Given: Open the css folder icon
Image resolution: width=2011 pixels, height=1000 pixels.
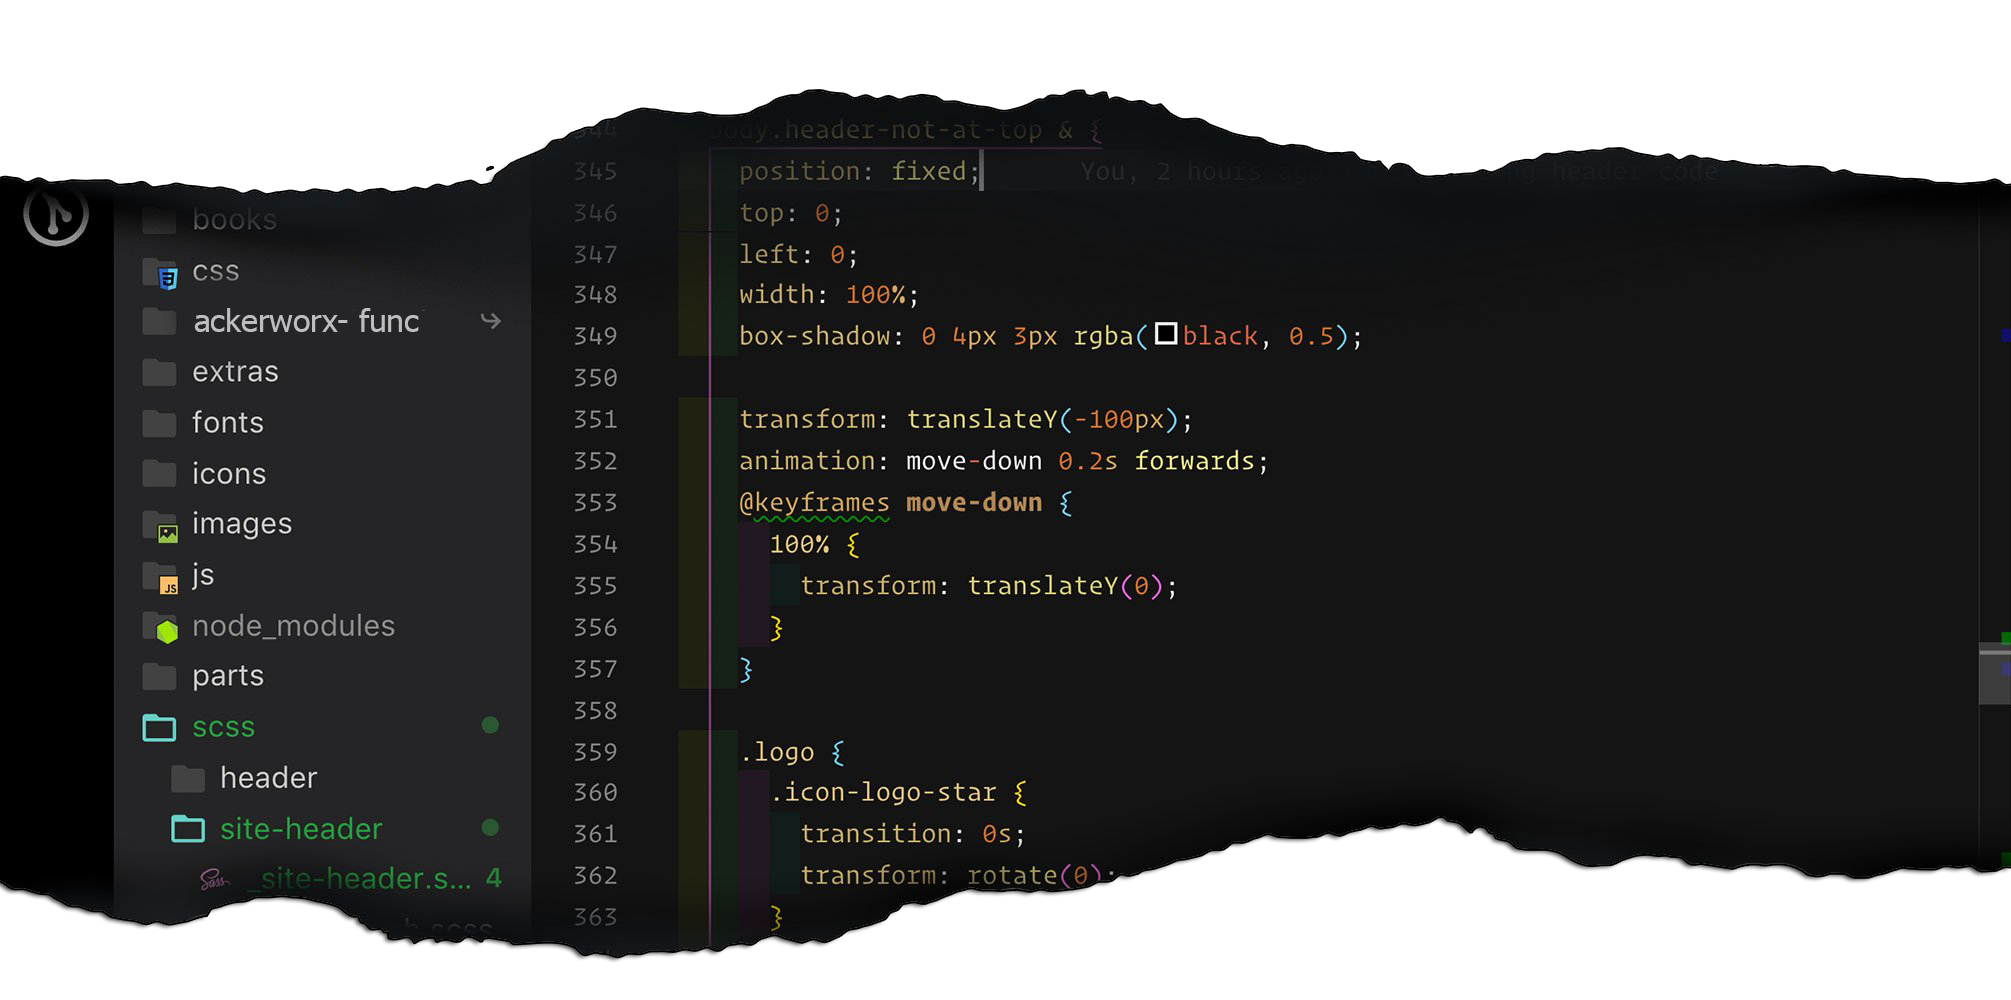Looking at the screenshot, I should 161,273.
